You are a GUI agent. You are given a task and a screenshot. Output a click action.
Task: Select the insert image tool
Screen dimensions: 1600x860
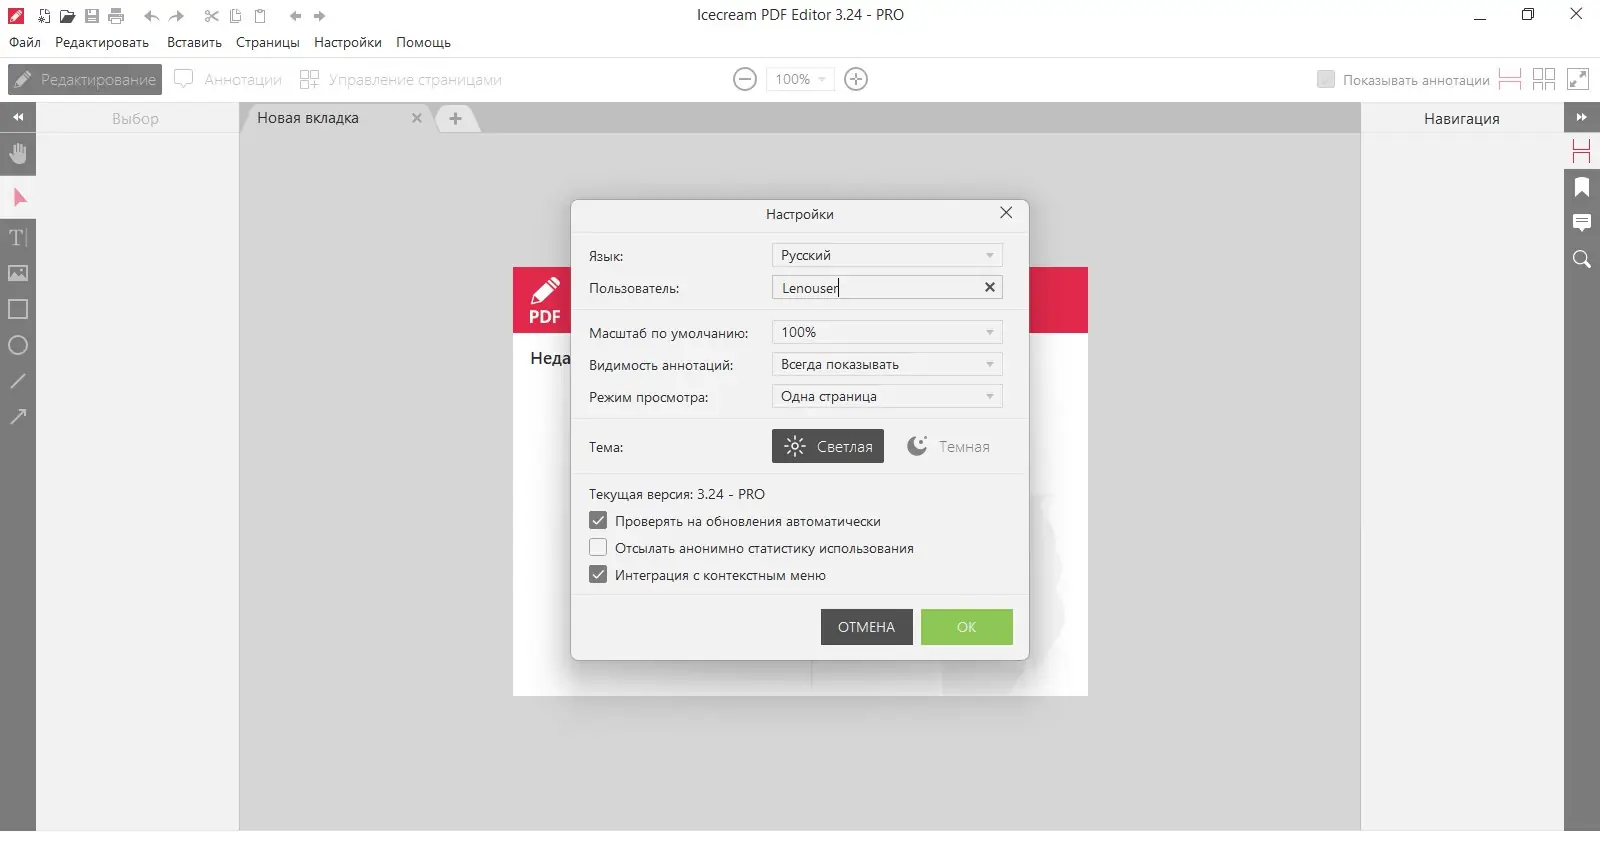(18, 273)
